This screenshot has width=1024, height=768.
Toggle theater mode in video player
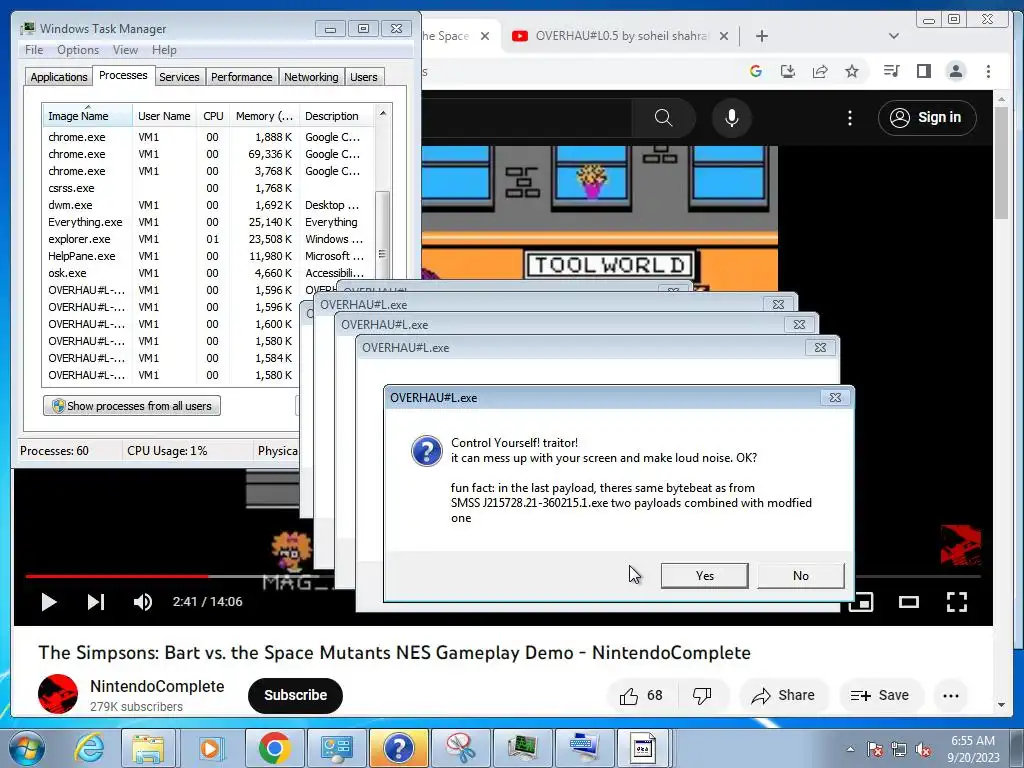(x=908, y=601)
